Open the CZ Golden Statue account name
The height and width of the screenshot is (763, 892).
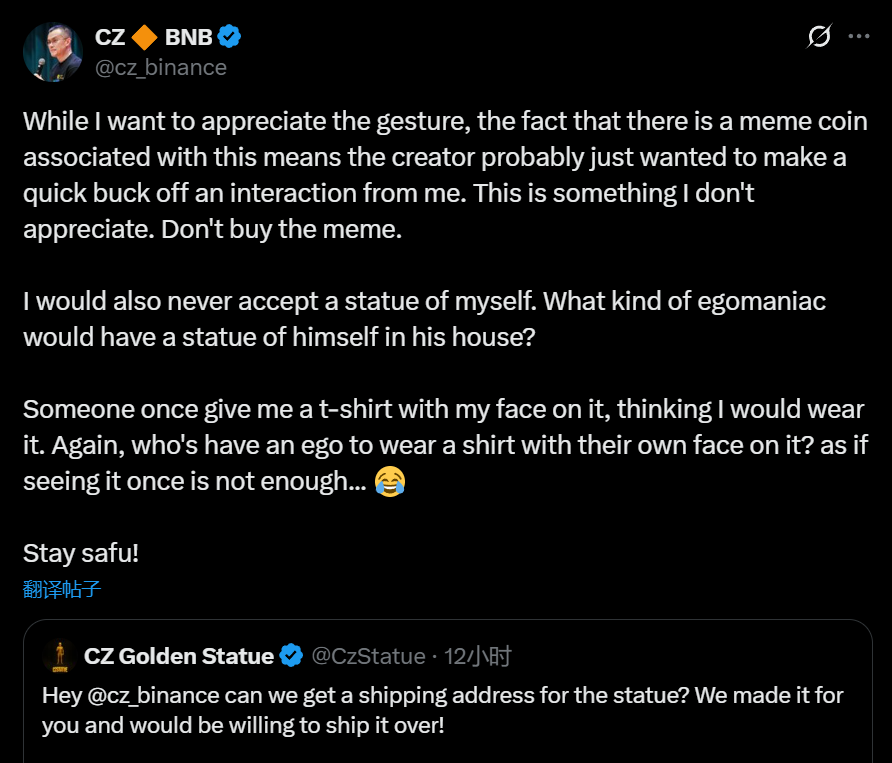[x=179, y=656]
